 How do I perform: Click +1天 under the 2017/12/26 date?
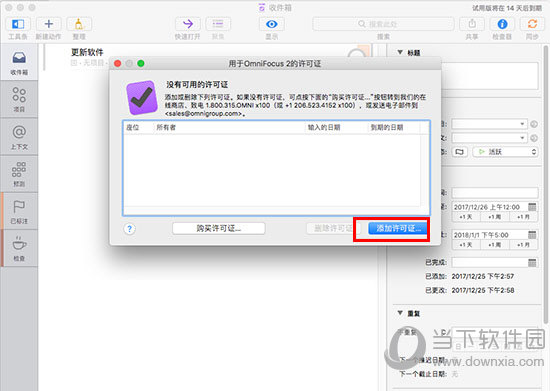tap(466, 217)
